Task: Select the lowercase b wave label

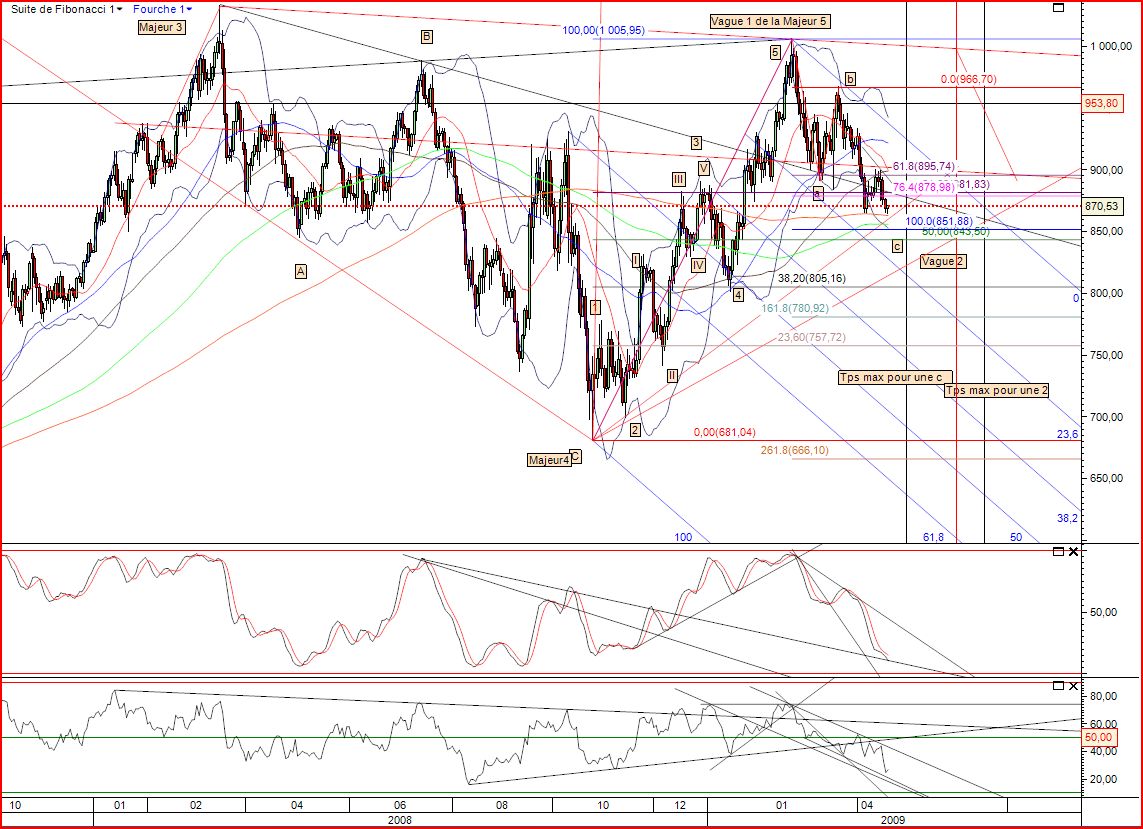Action: tap(851, 79)
